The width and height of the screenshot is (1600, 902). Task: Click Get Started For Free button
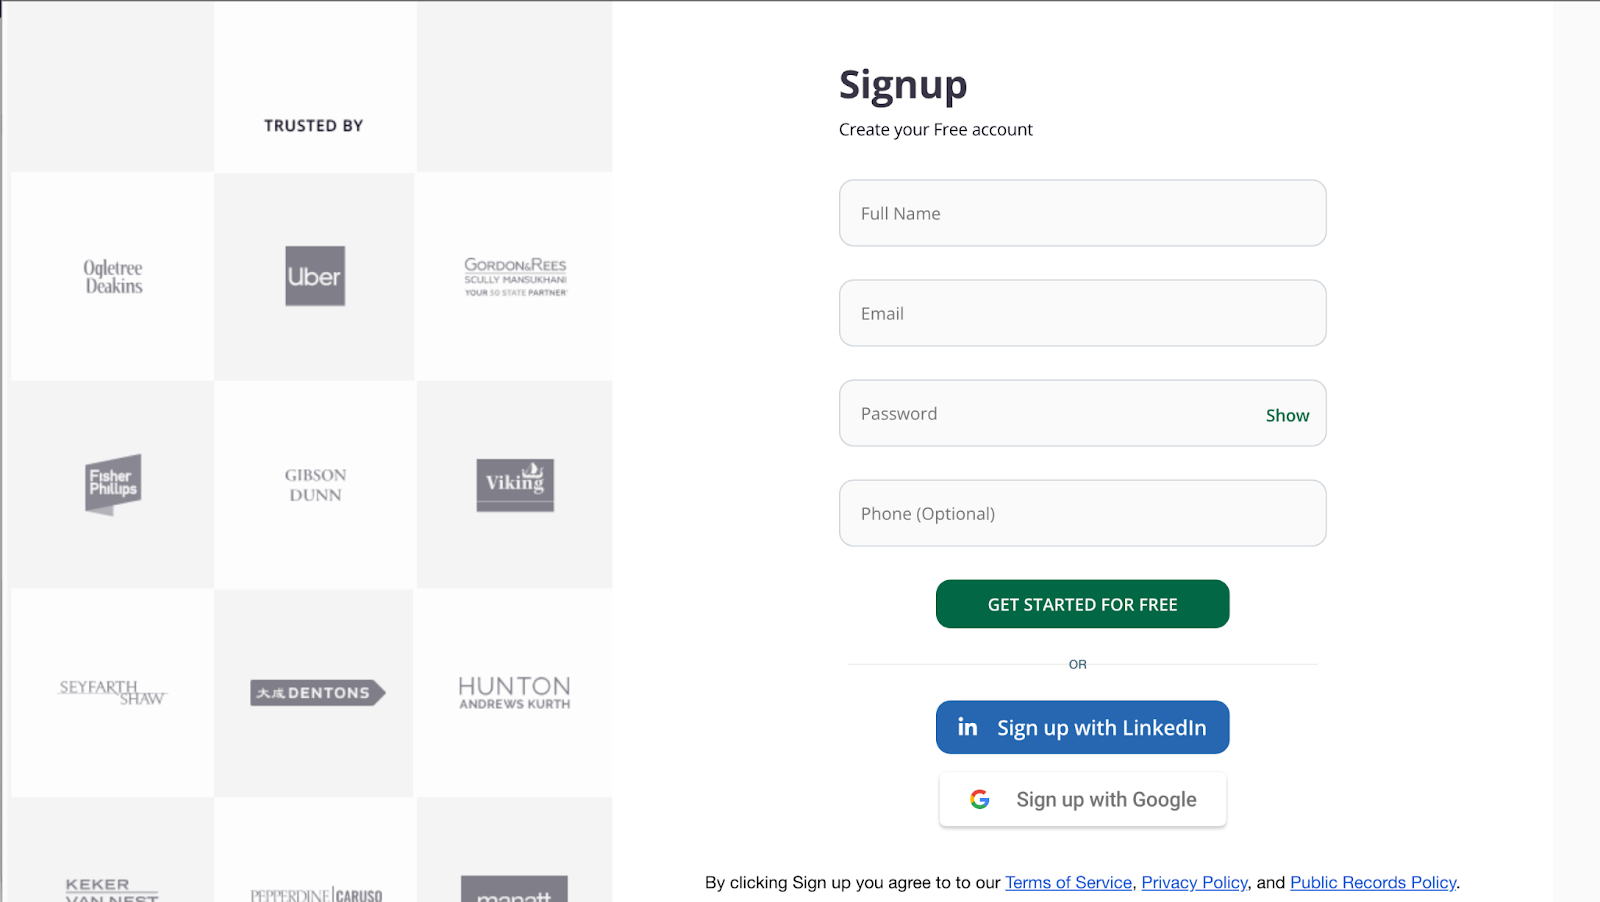[1082, 604]
